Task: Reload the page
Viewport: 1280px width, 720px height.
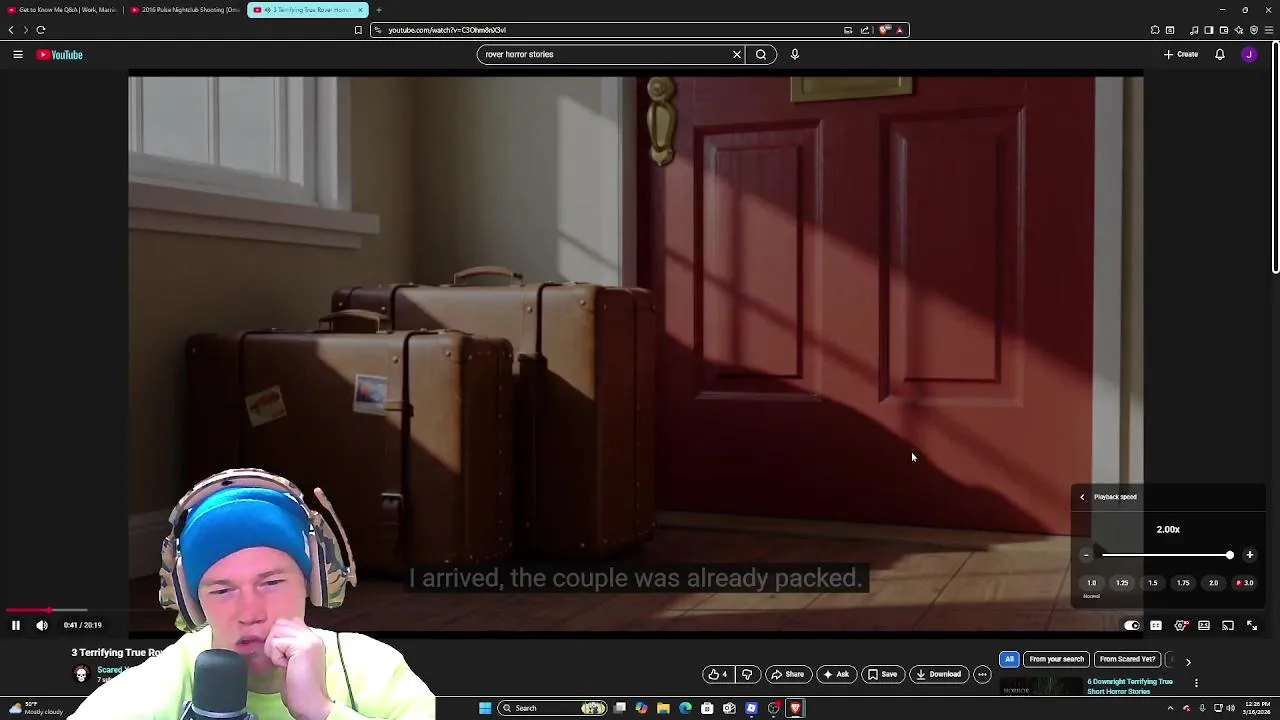Action: pyautogui.click(x=41, y=30)
